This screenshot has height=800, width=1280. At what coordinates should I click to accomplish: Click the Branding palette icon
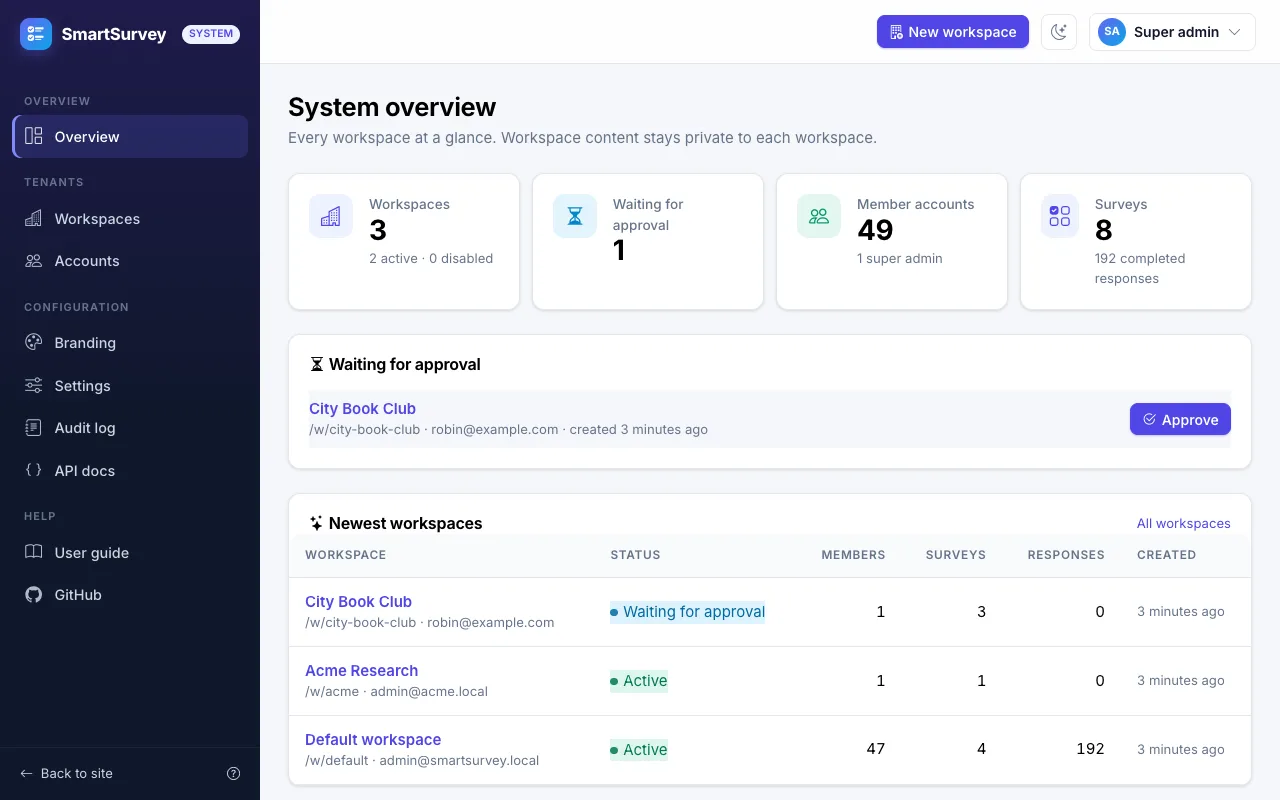pos(33,342)
